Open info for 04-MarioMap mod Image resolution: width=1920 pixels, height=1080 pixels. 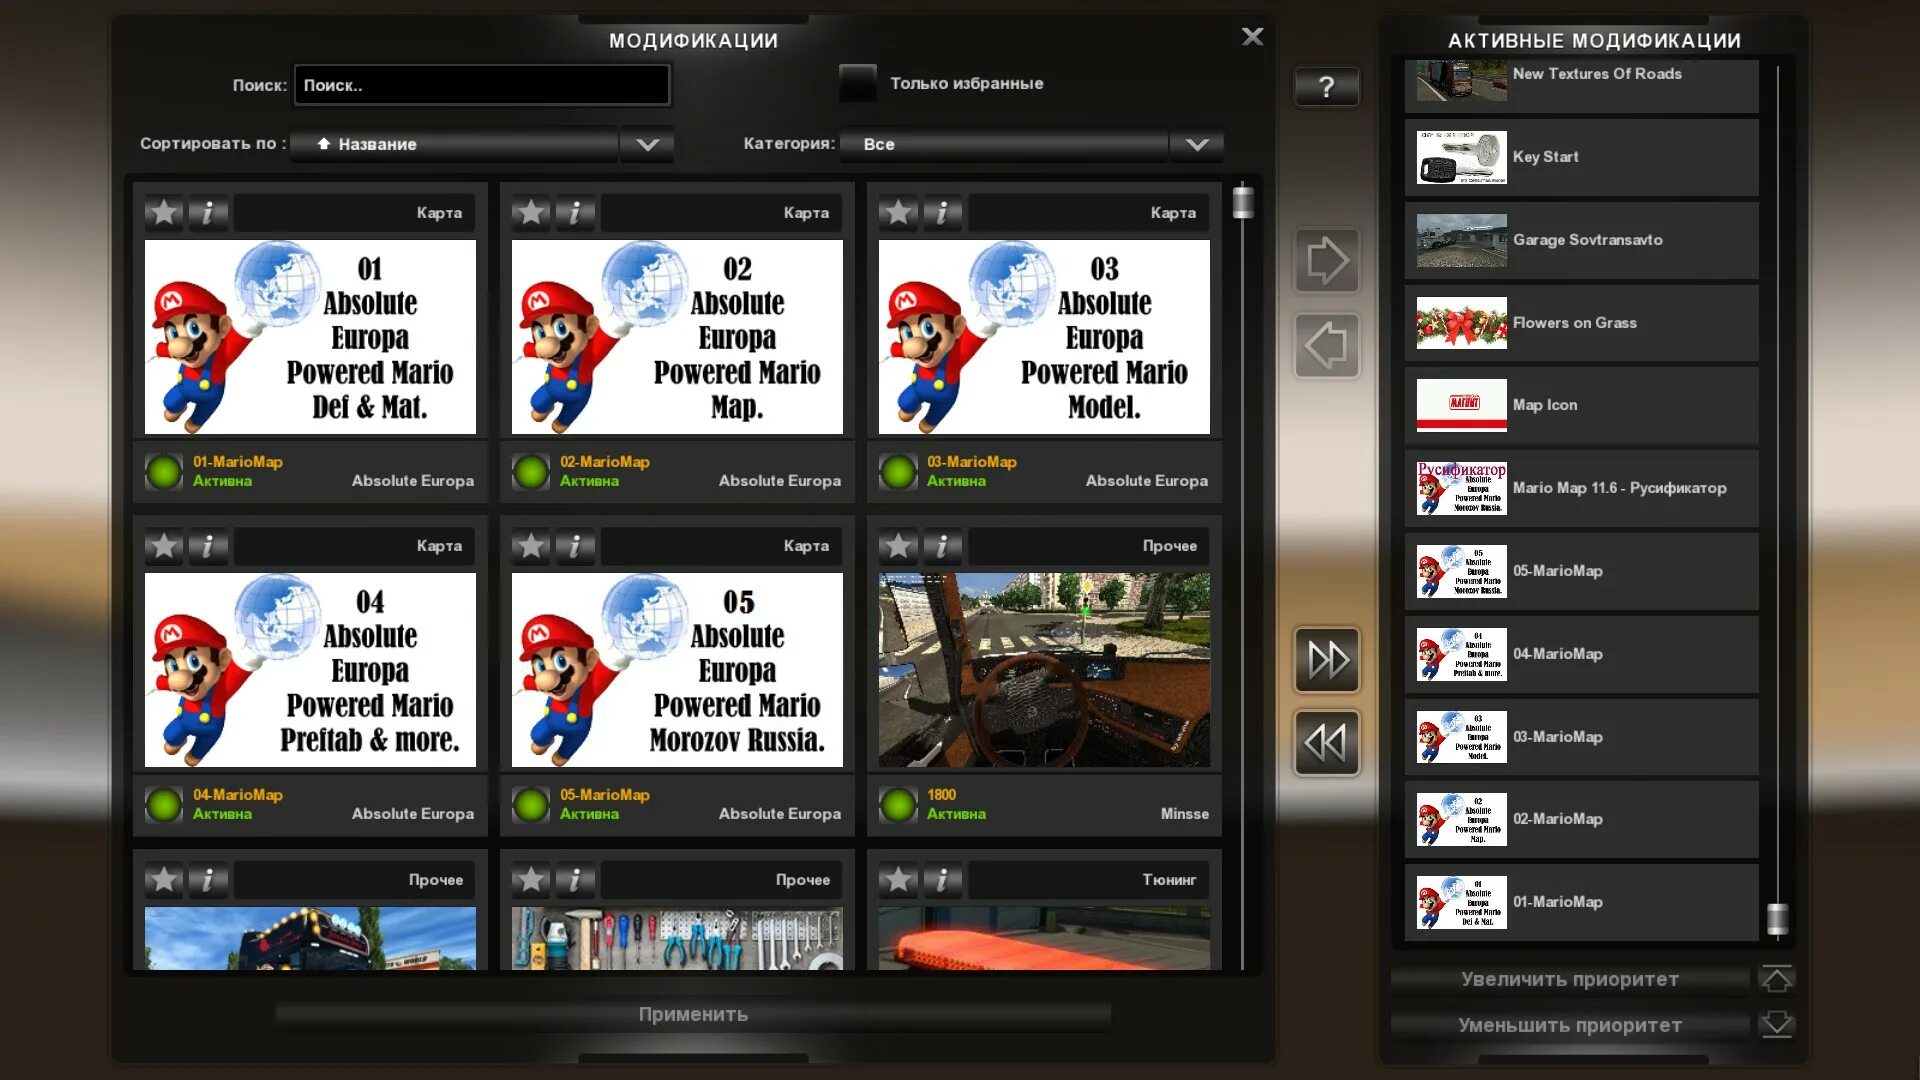(x=208, y=546)
